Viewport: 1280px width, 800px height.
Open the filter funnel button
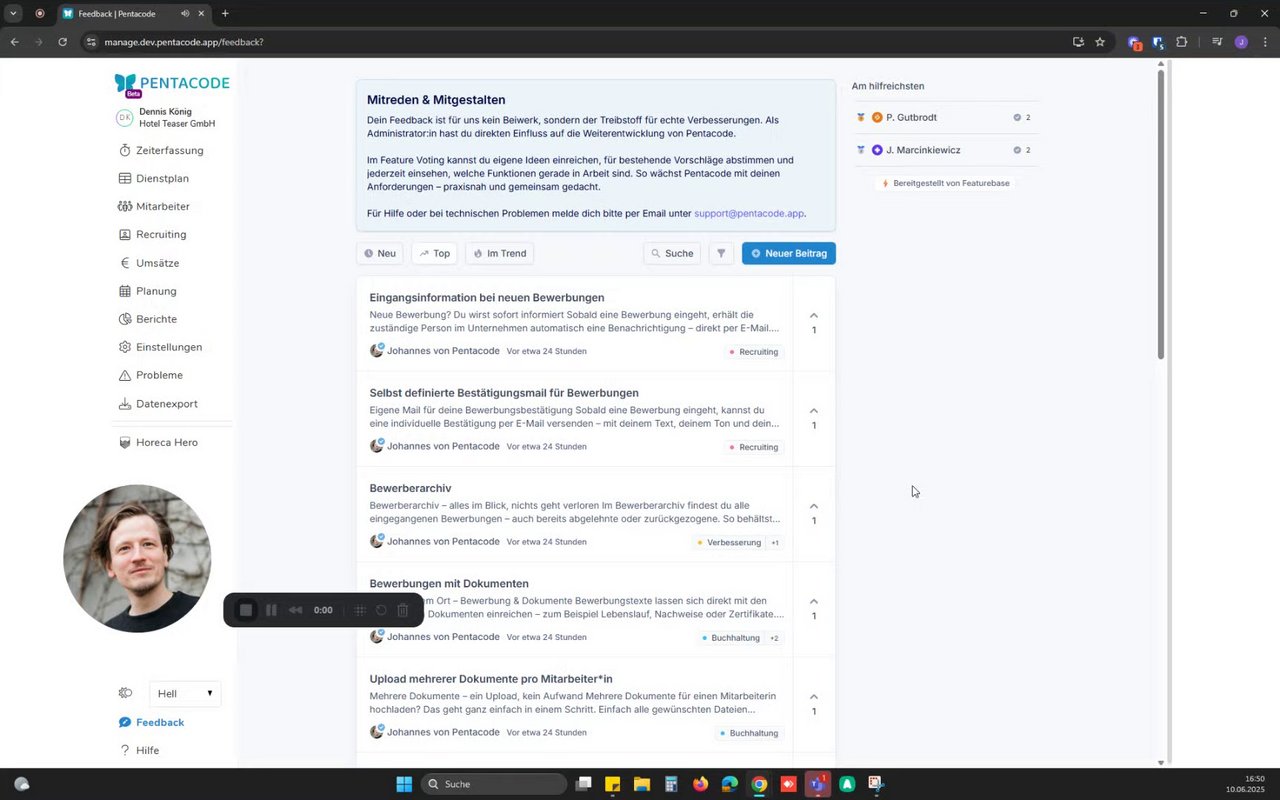point(721,253)
